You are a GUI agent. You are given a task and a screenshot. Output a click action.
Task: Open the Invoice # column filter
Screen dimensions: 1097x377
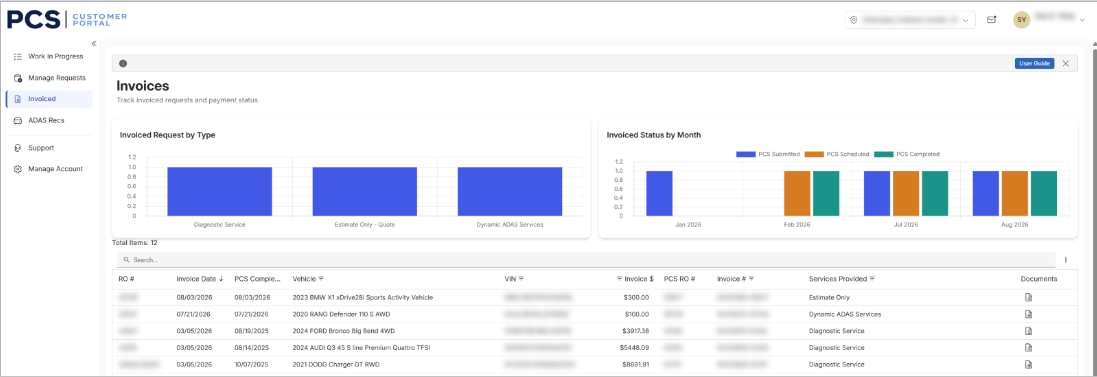tap(751, 278)
